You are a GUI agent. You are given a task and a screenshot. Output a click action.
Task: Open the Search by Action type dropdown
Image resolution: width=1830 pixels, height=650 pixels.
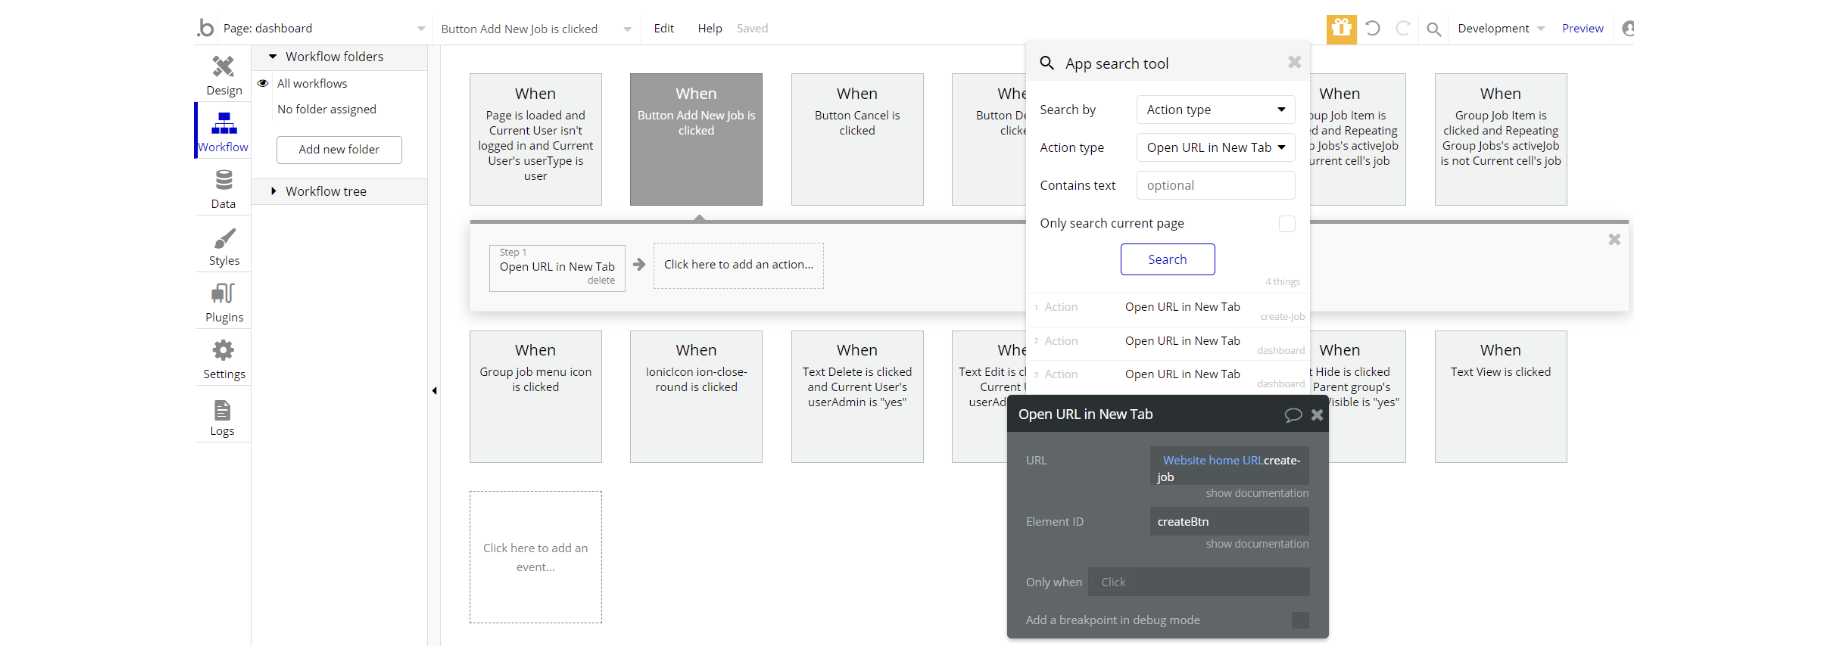click(1215, 110)
